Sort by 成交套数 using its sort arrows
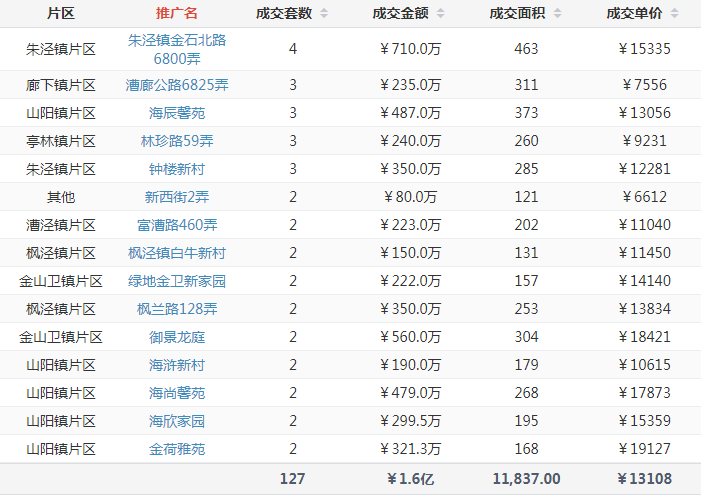The image size is (701, 495). tap(324, 13)
